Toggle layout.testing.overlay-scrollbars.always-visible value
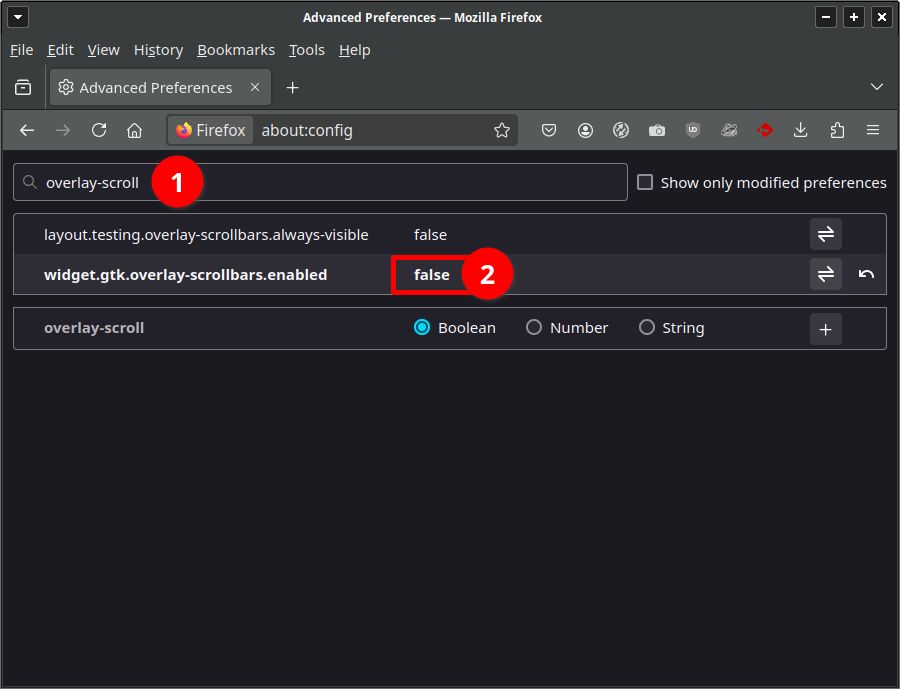The height and width of the screenshot is (689, 900). pyautogui.click(x=825, y=234)
